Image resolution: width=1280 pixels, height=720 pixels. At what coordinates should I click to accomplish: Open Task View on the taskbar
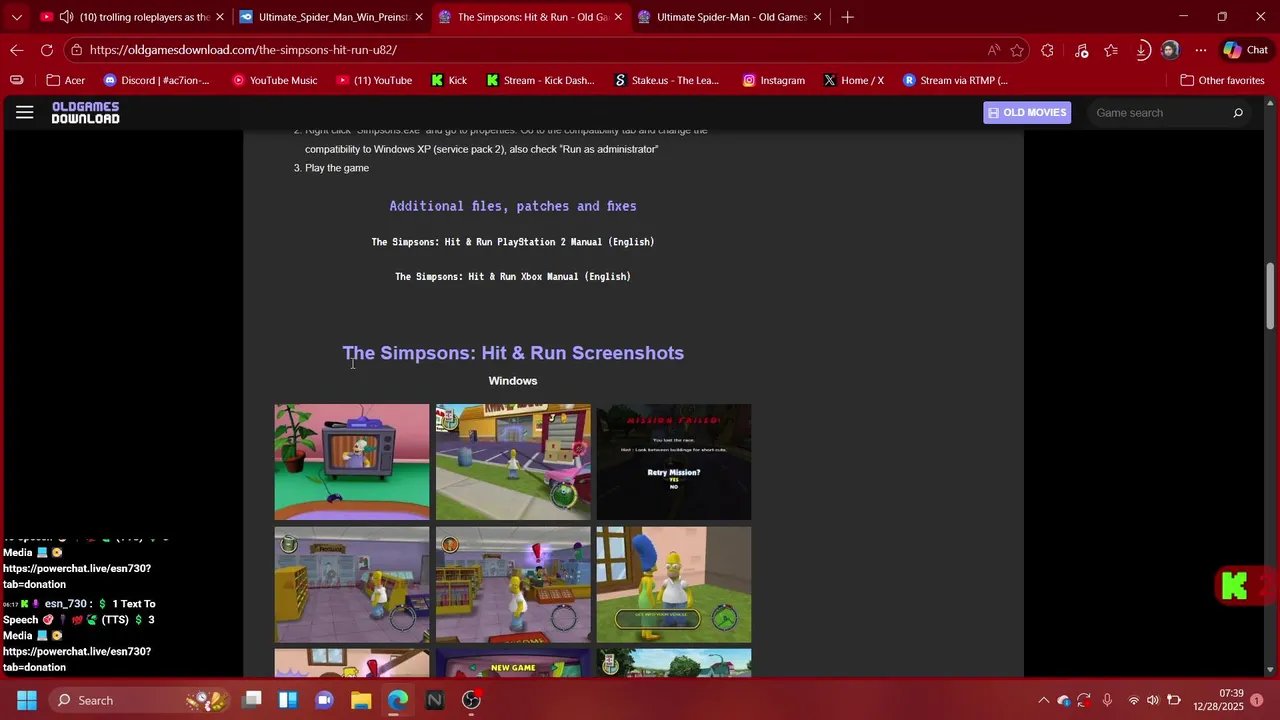click(252, 700)
